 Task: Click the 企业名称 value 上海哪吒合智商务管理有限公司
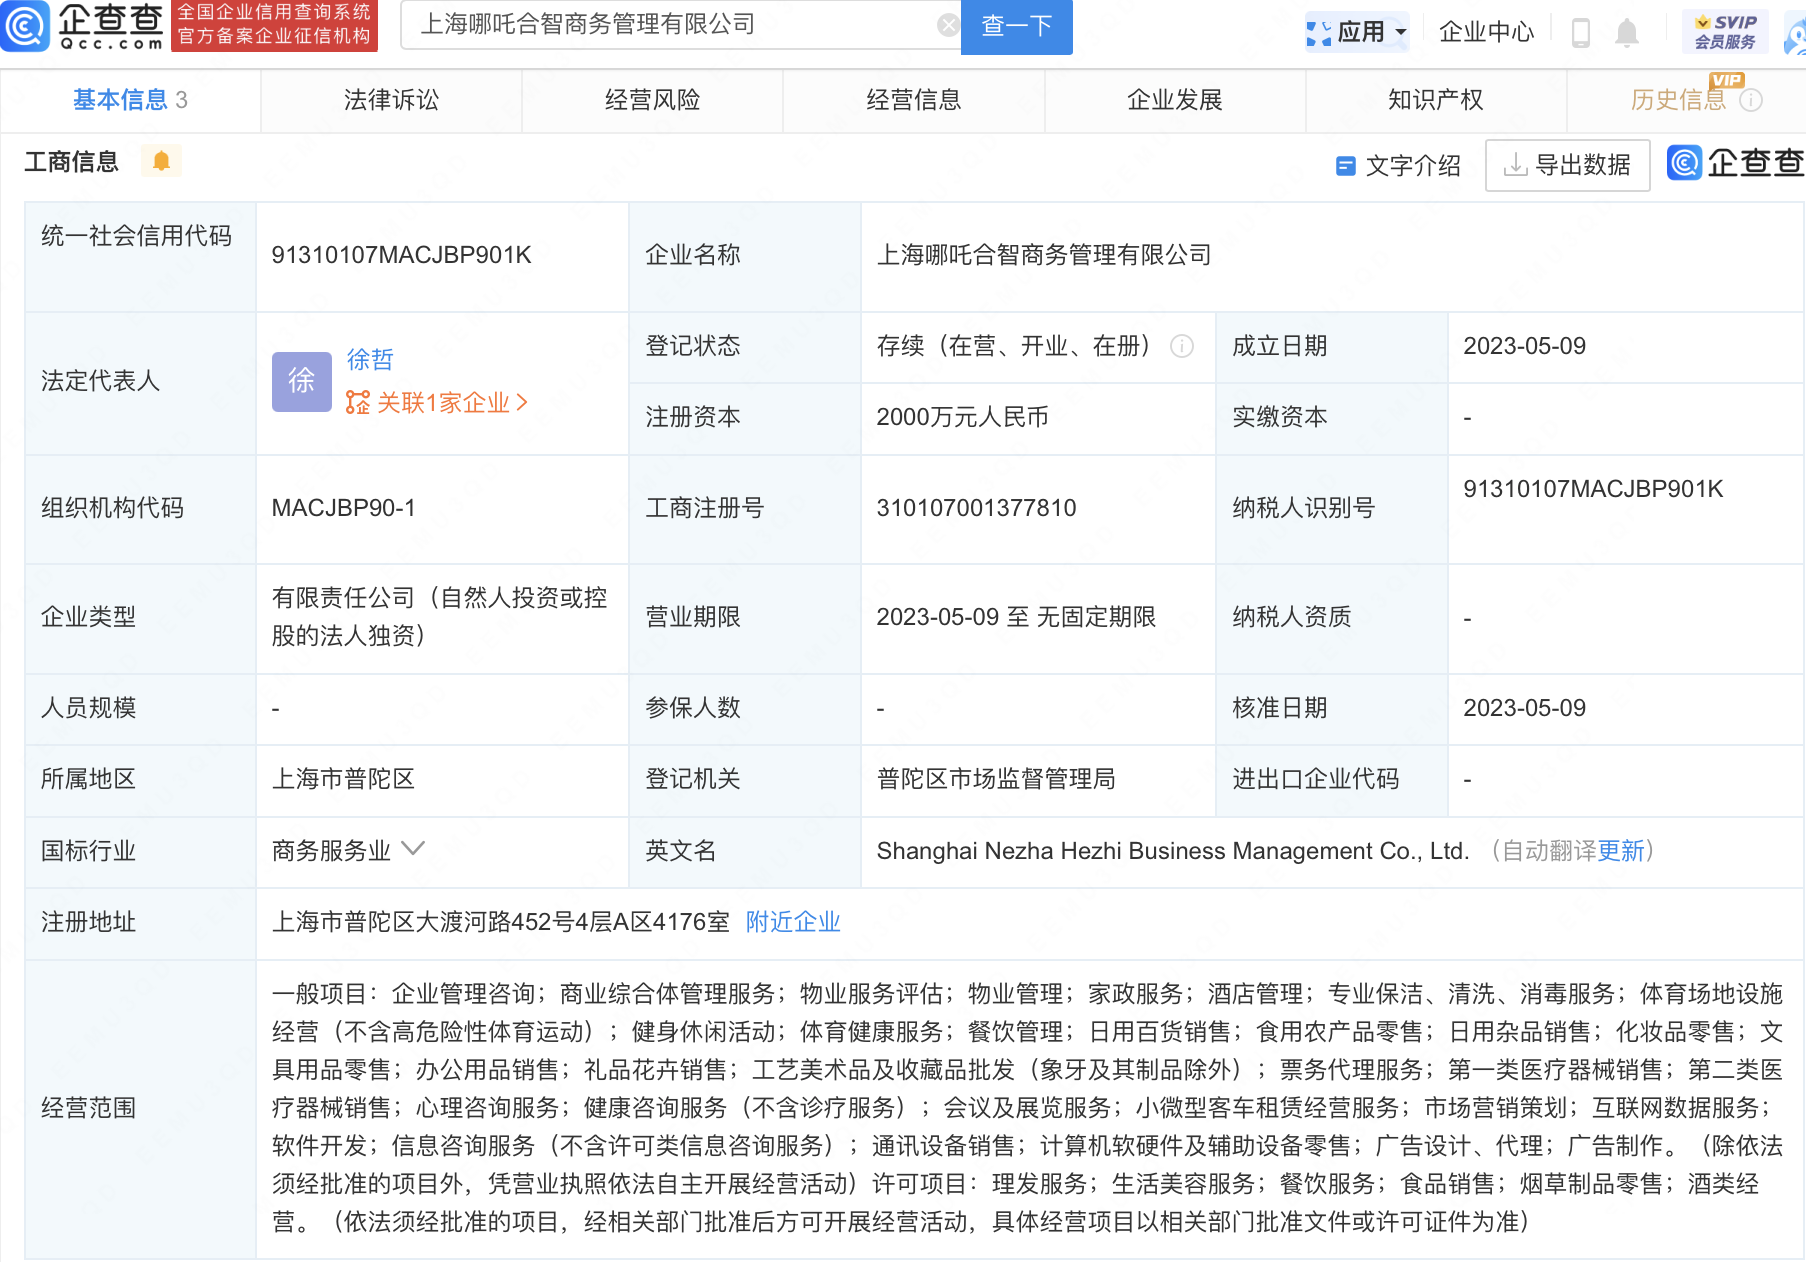(x=1044, y=256)
